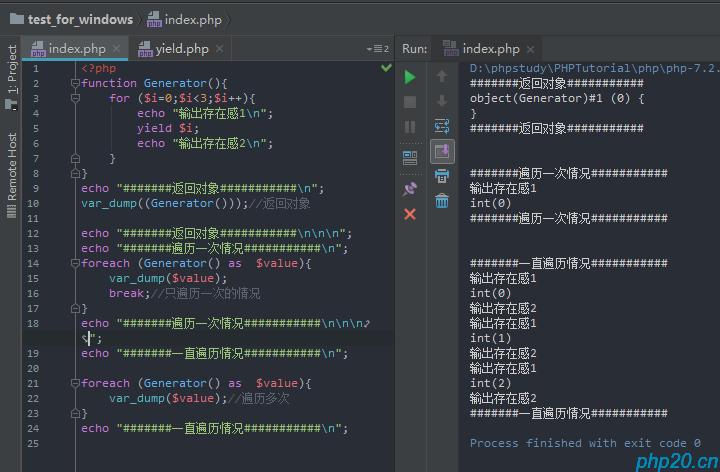Click the index.php file icon in breadcrumb
The width and height of the screenshot is (720, 472).
click(154, 19)
